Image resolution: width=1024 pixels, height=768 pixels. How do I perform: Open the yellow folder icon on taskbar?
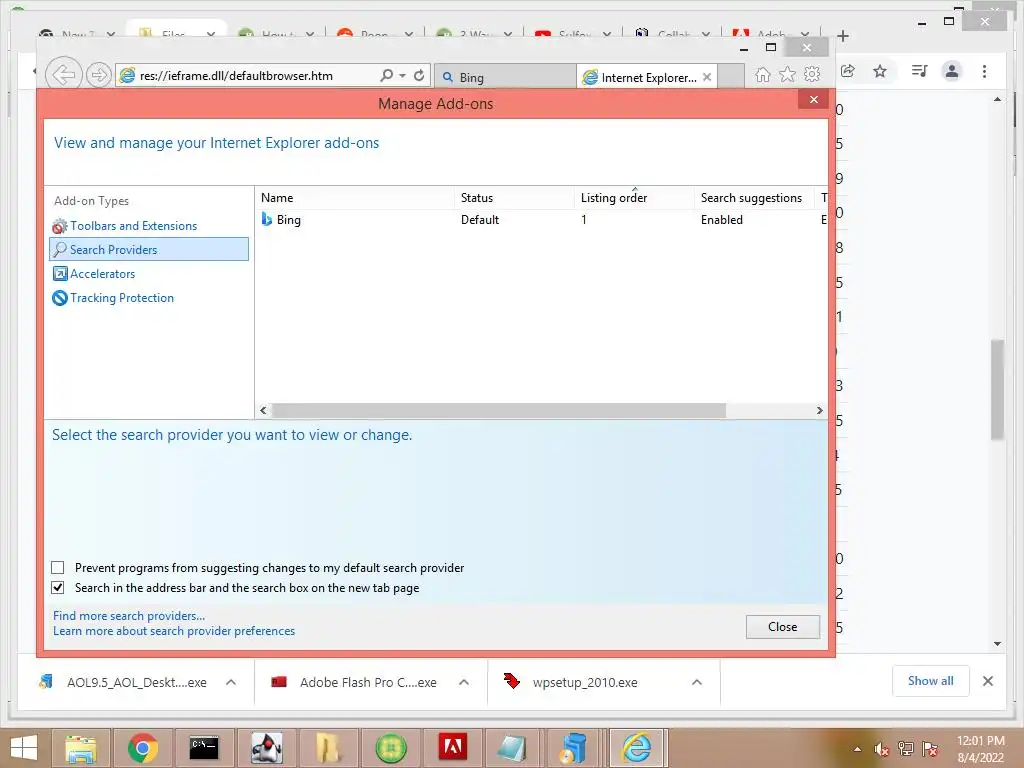(327, 748)
